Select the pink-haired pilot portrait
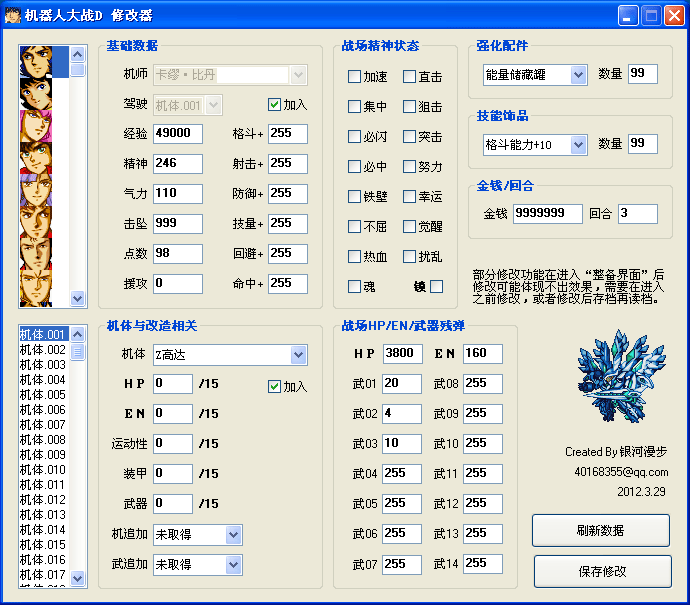 click(36, 125)
